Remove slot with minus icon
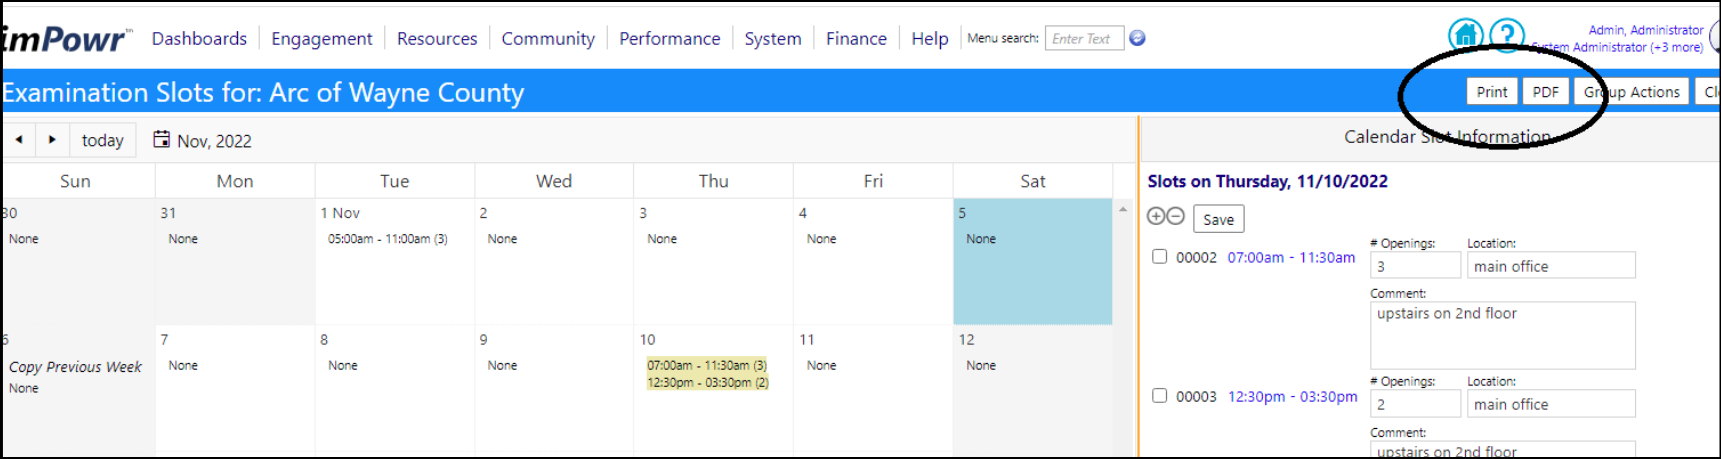This screenshot has height=459, width=1721. [1176, 217]
